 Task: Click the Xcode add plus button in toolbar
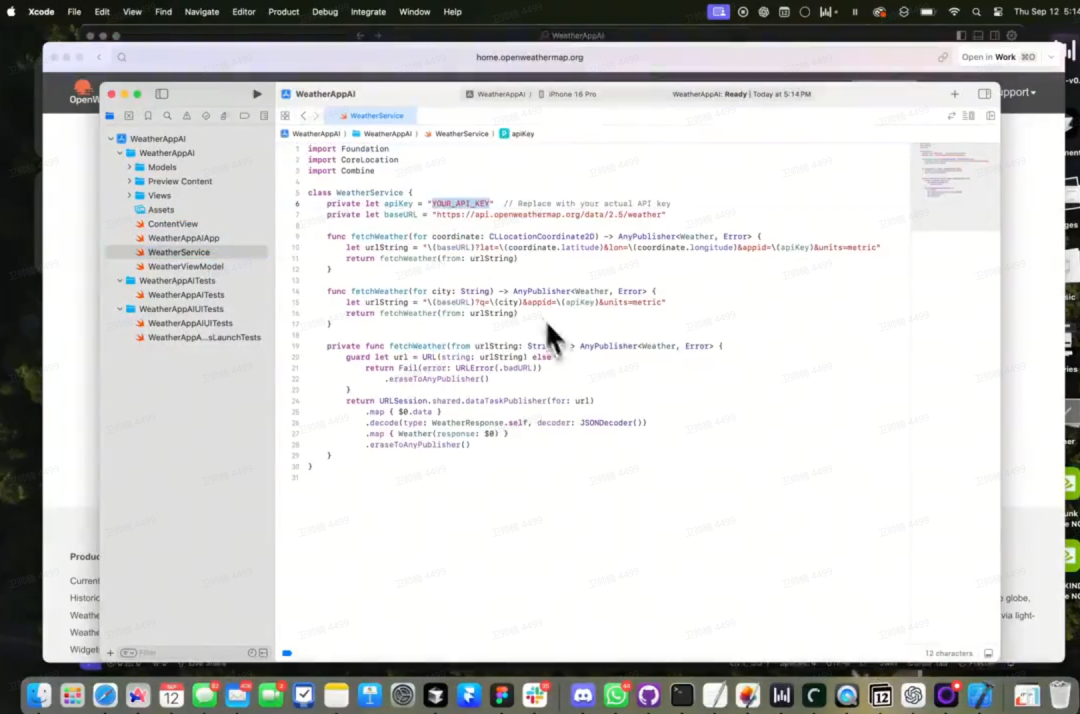[x=955, y=94]
